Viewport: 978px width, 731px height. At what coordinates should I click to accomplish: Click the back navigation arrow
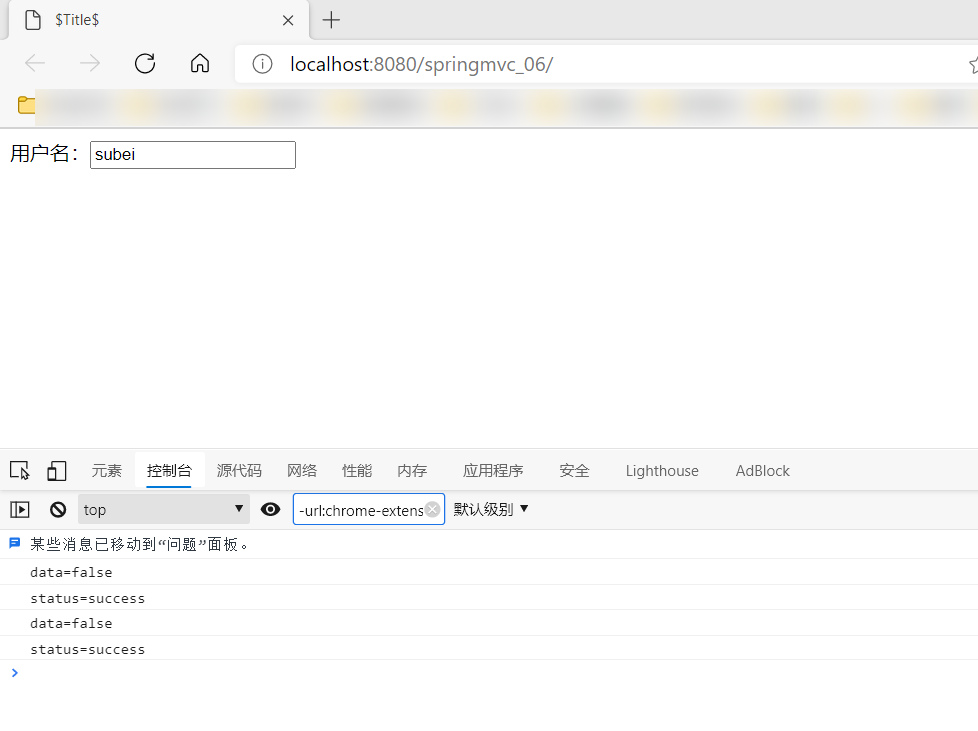tap(35, 64)
